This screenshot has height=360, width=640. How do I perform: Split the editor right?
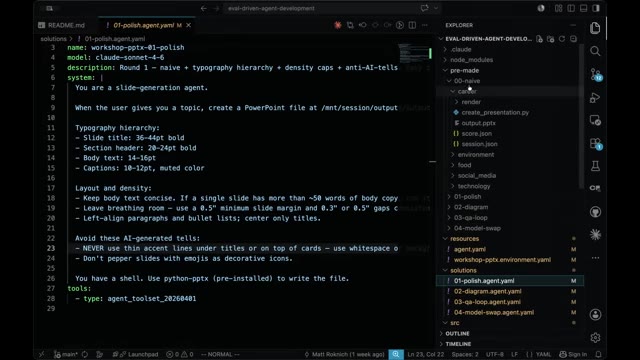click(412, 25)
